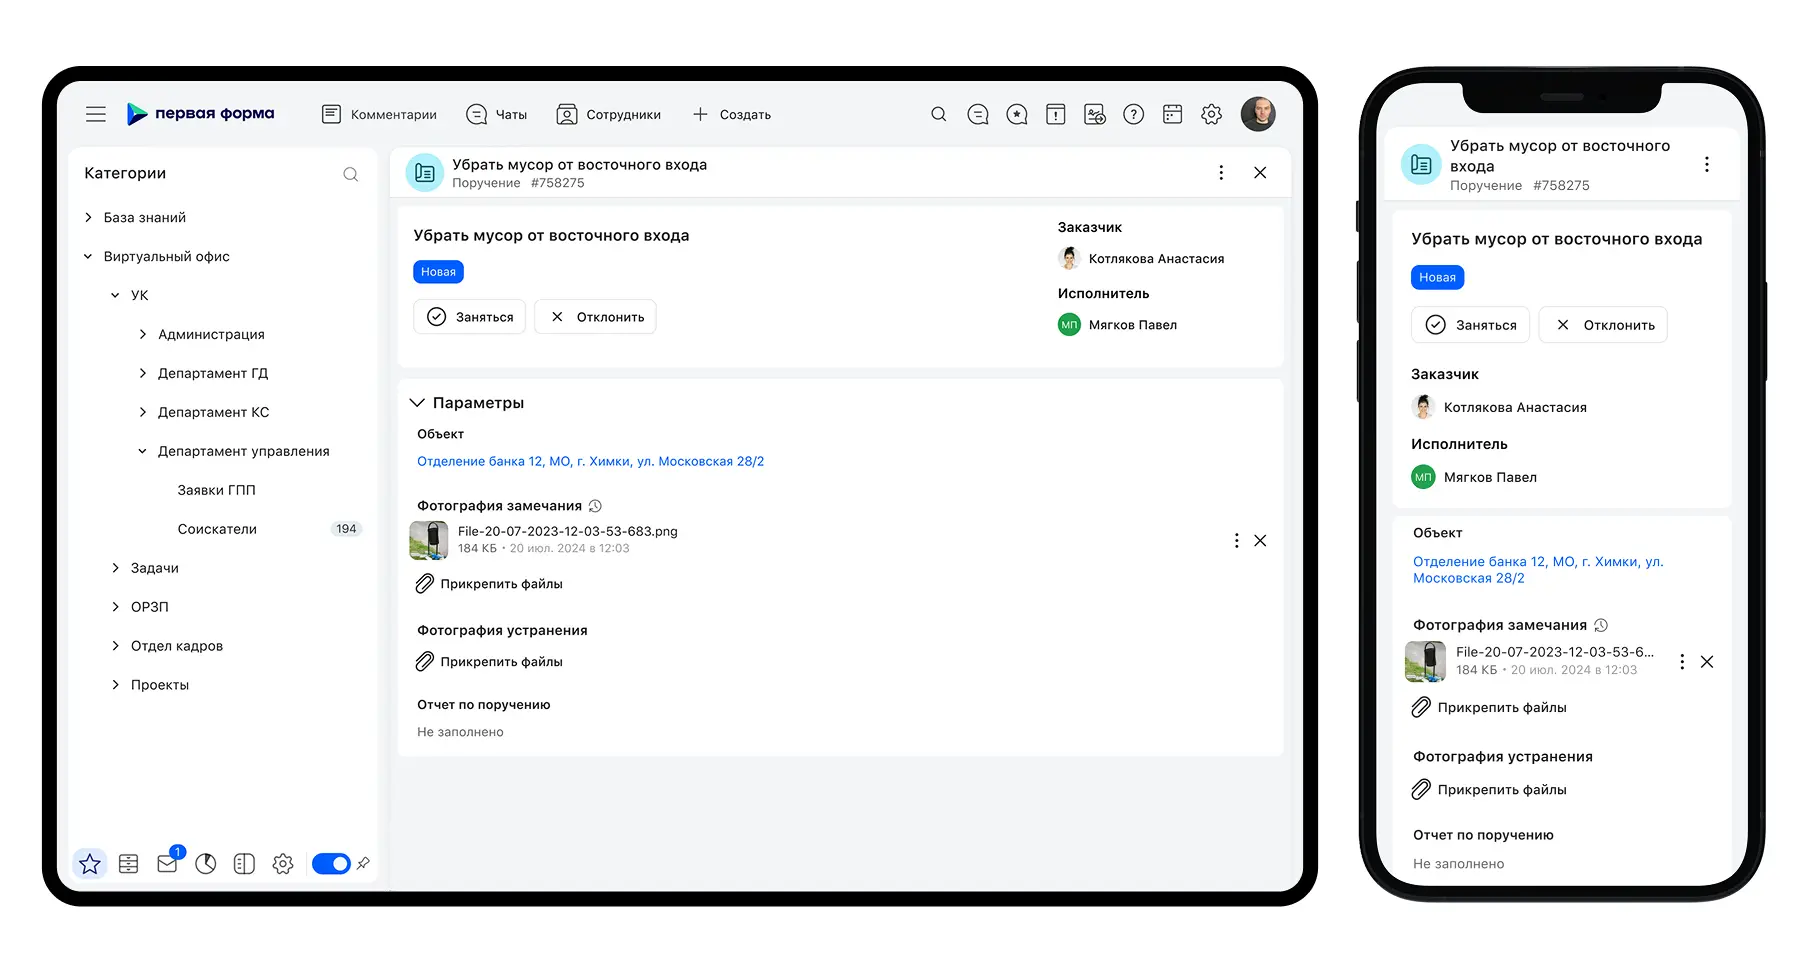Open the pie chart reports icon

(206, 864)
